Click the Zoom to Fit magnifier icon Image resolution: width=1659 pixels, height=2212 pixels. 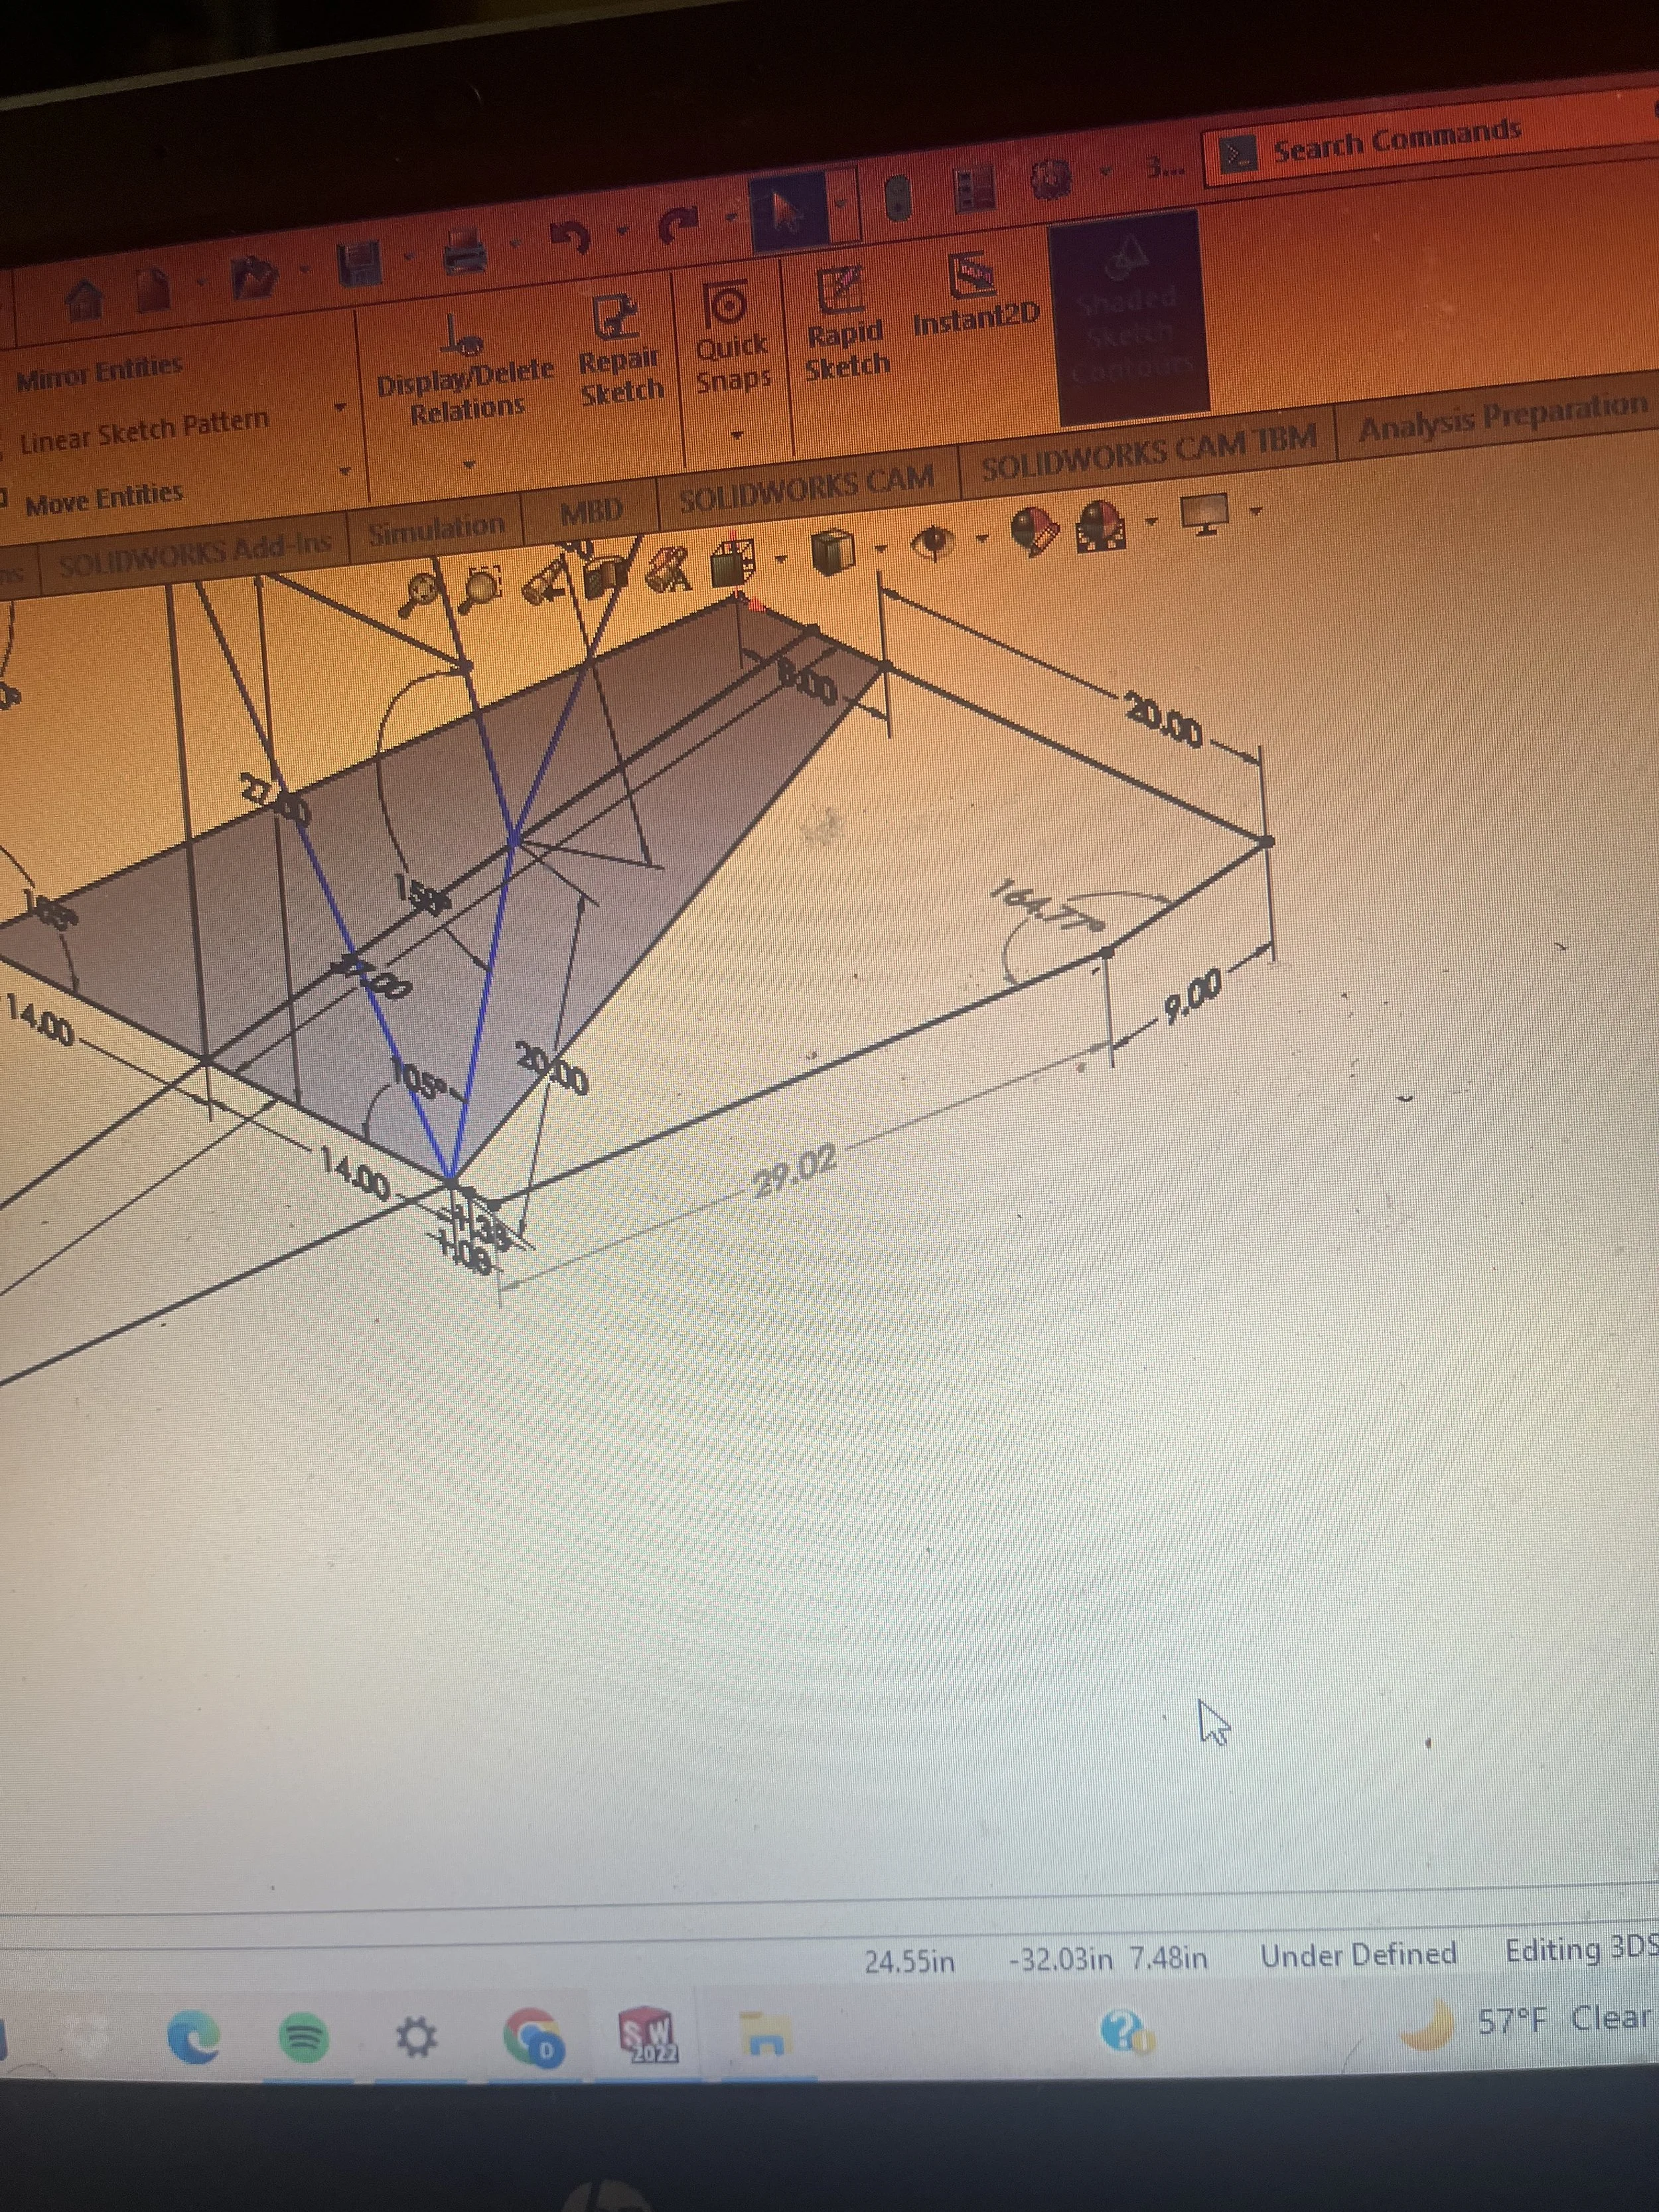point(422,592)
